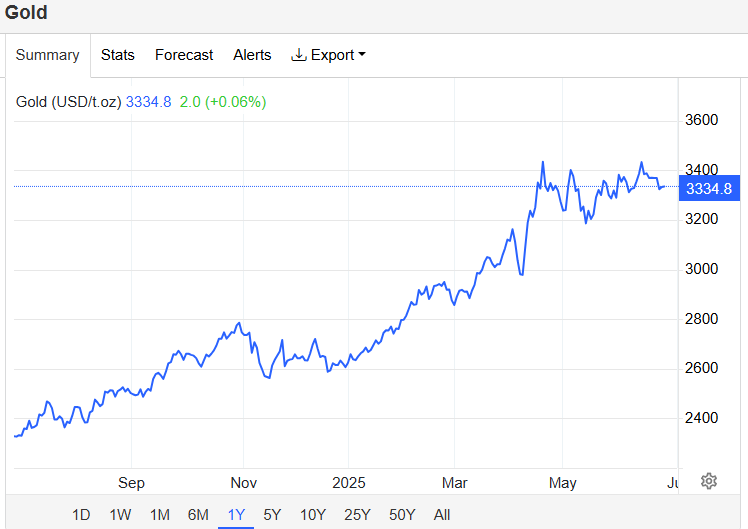This screenshot has height=529, width=748.
Task: Open the Stats tab
Action: (117, 55)
